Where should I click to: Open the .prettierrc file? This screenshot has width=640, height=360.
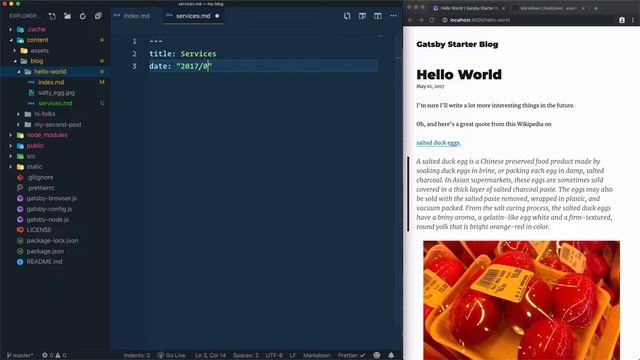click(x=40, y=188)
